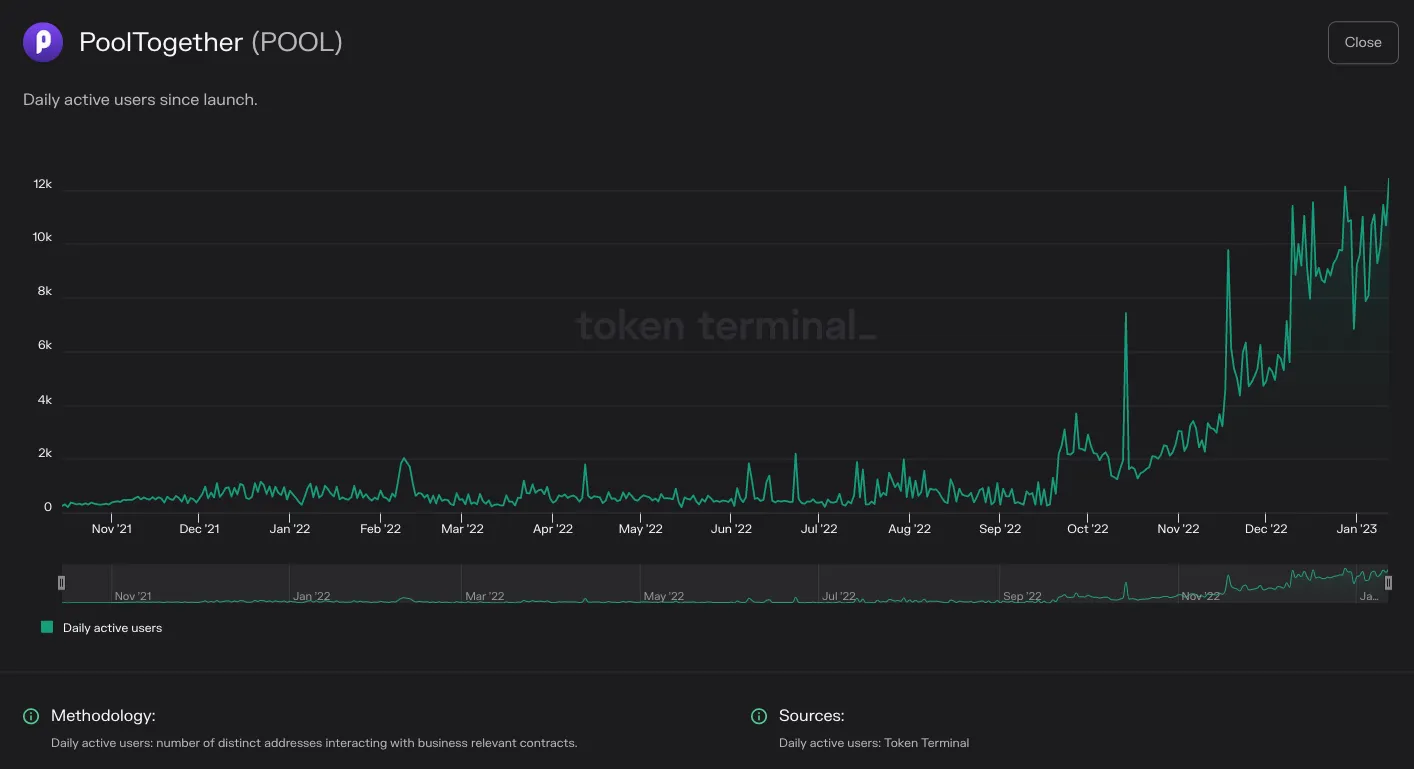Grab the left handle of the range navigator
The height and width of the screenshot is (769, 1414).
61,583
